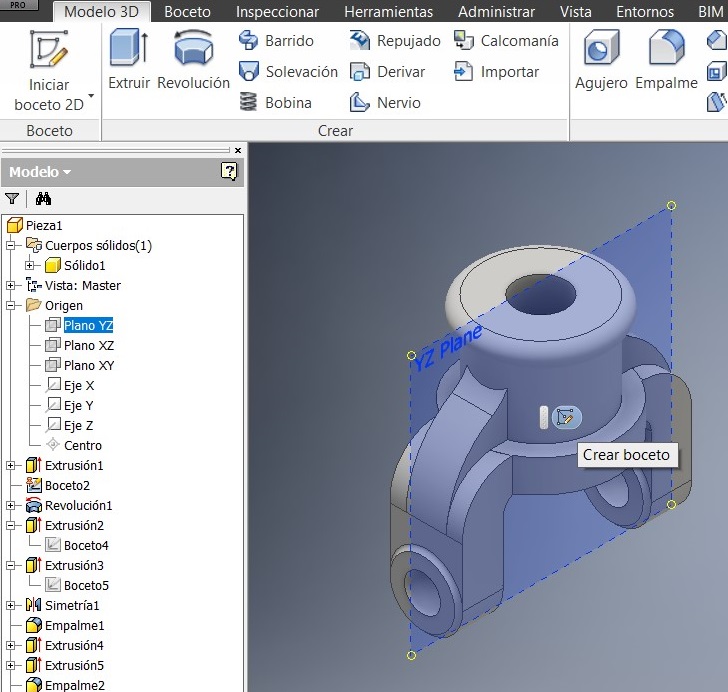The width and height of the screenshot is (728, 692).
Task: Close the model browser panel
Action: [x=238, y=150]
